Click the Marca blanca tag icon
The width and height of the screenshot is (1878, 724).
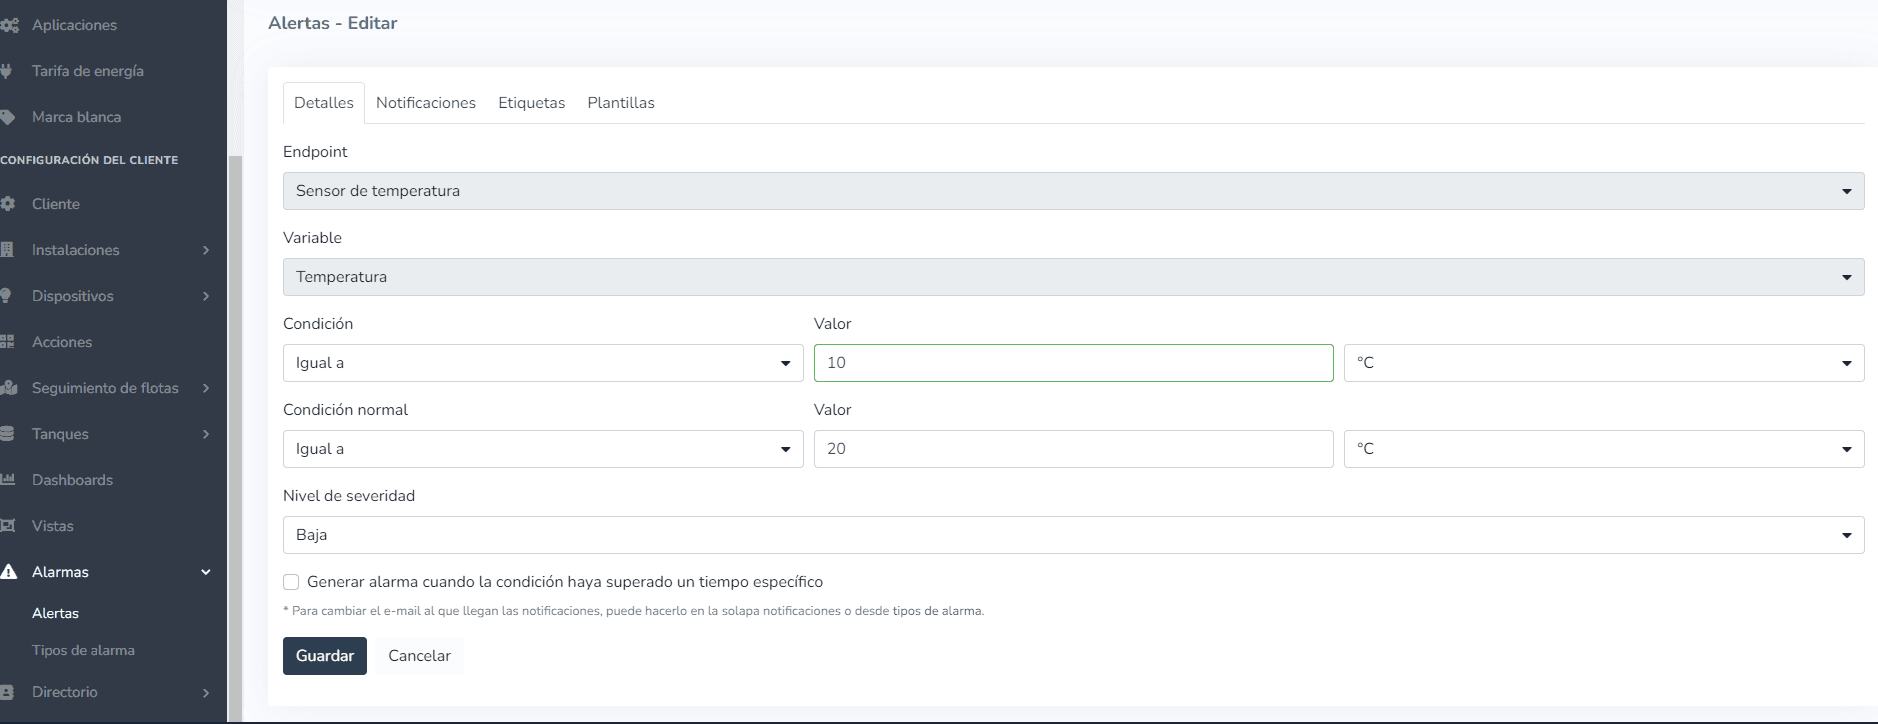click(x=8, y=117)
